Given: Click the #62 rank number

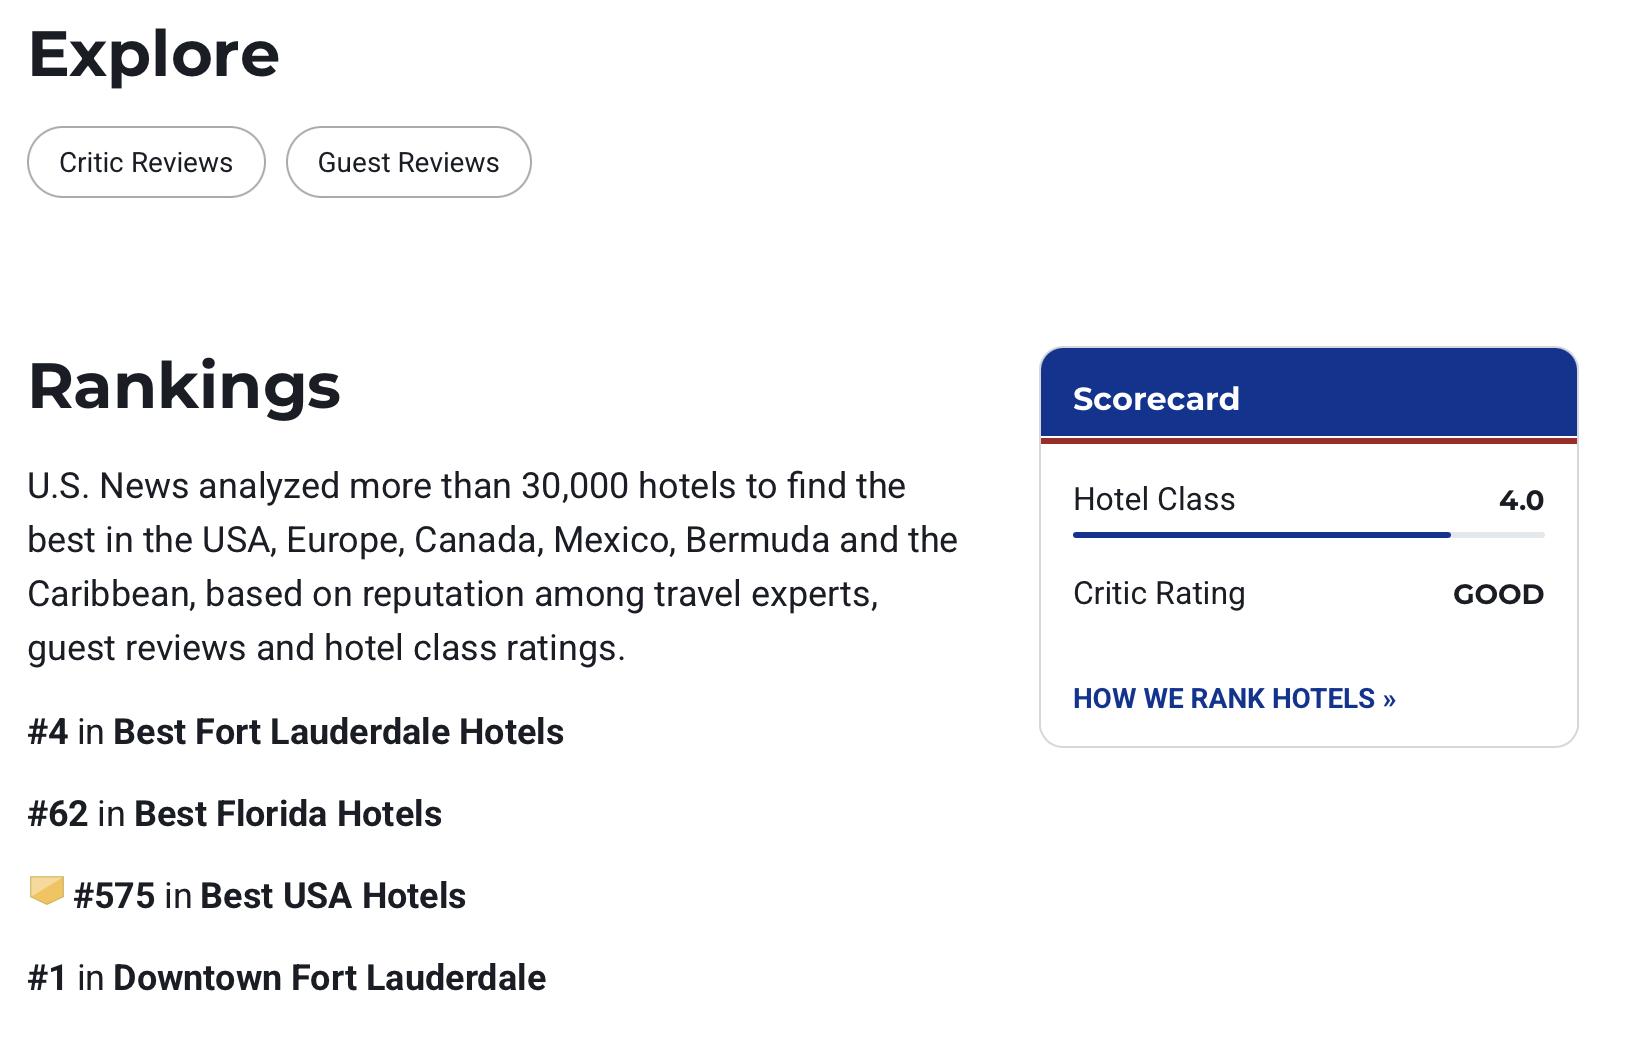Looking at the screenshot, I should pyautogui.click(x=58, y=814).
